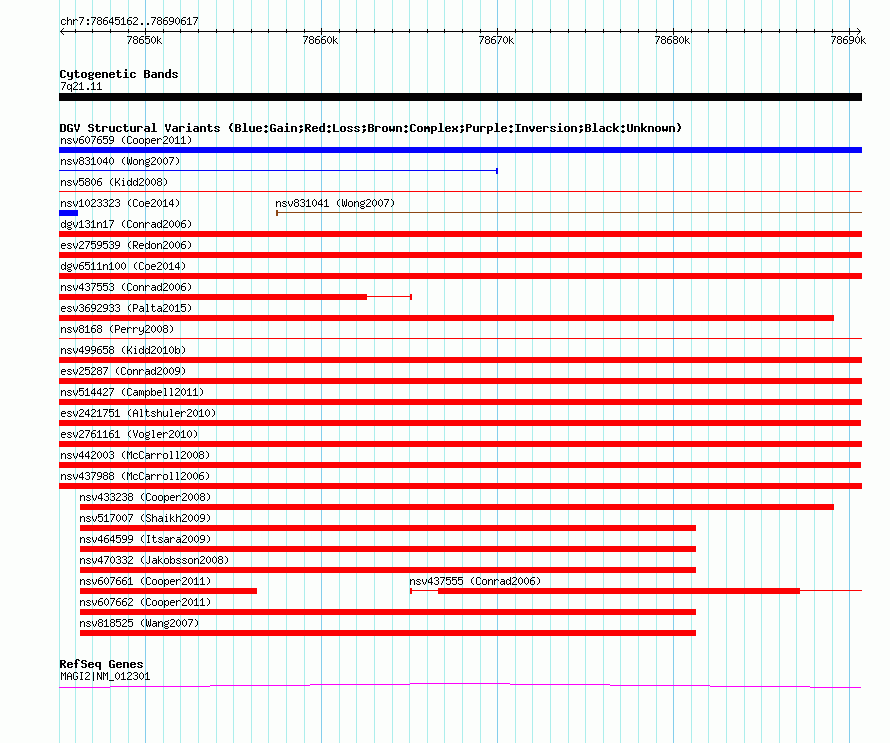The width and height of the screenshot is (890, 743).
Task: Click the nsv607662 (Cooper2011) label
Action: [x=145, y=602]
